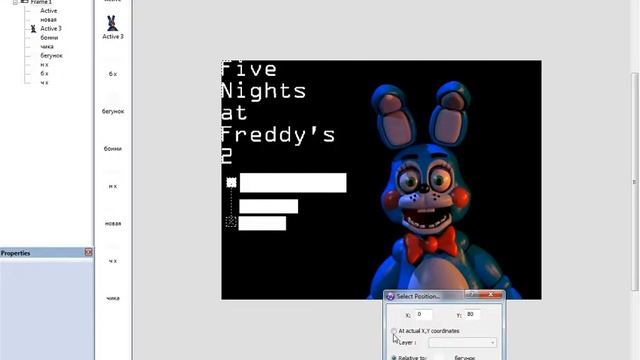Select 'бонни' in the frame tree

(x=49, y=38)
